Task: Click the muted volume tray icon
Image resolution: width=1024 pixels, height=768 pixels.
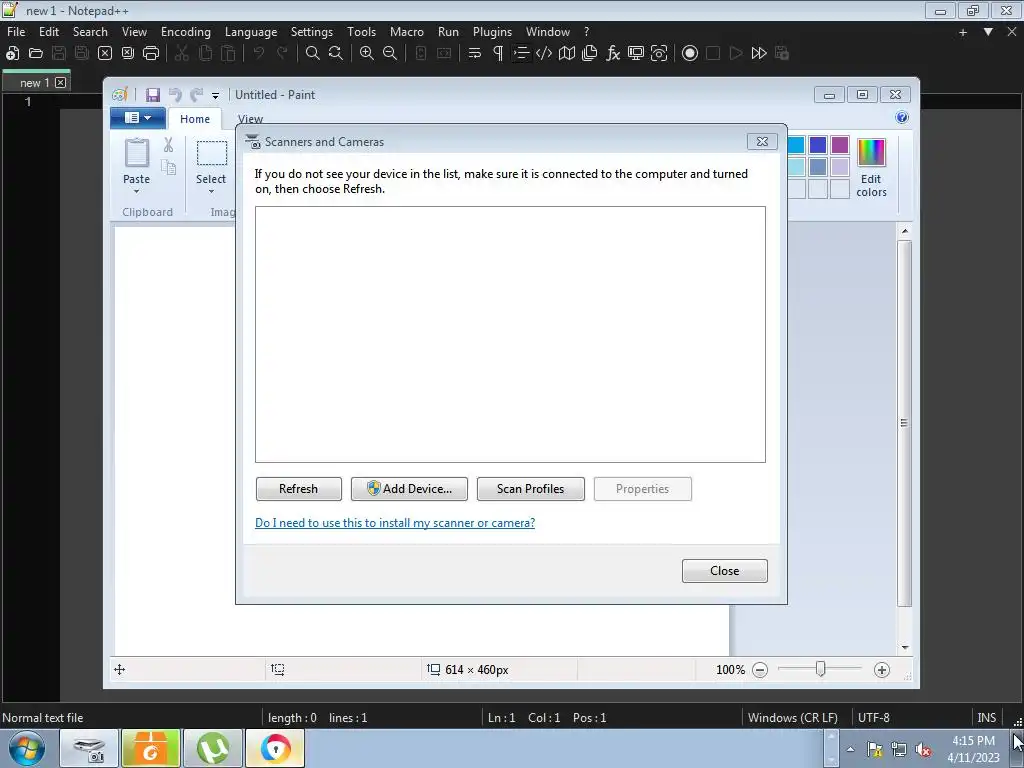Action: tap(923, 750)
